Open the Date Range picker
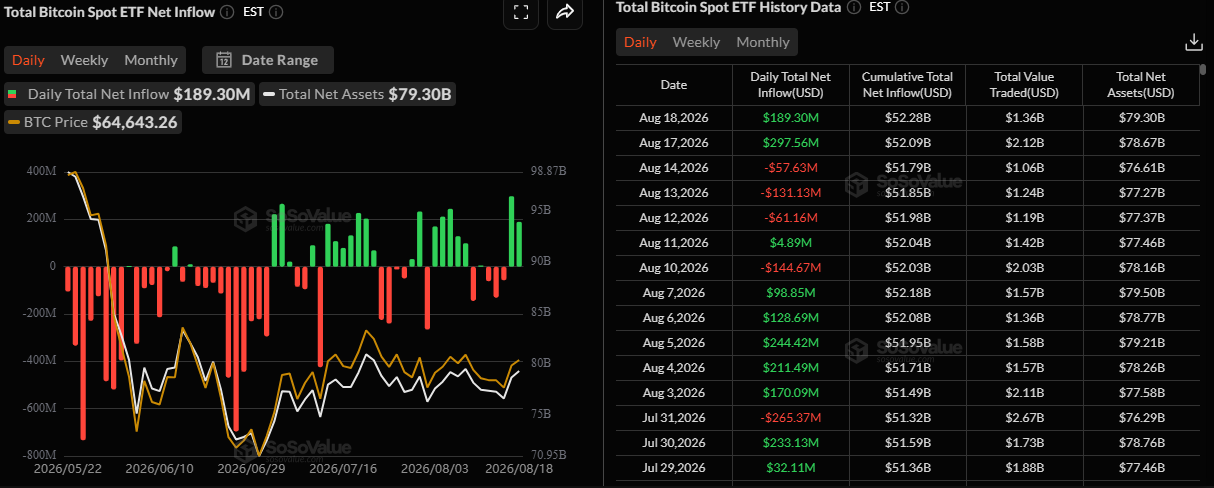The height and width of the screenshot is (488, 1214). (x=268, y=60)
